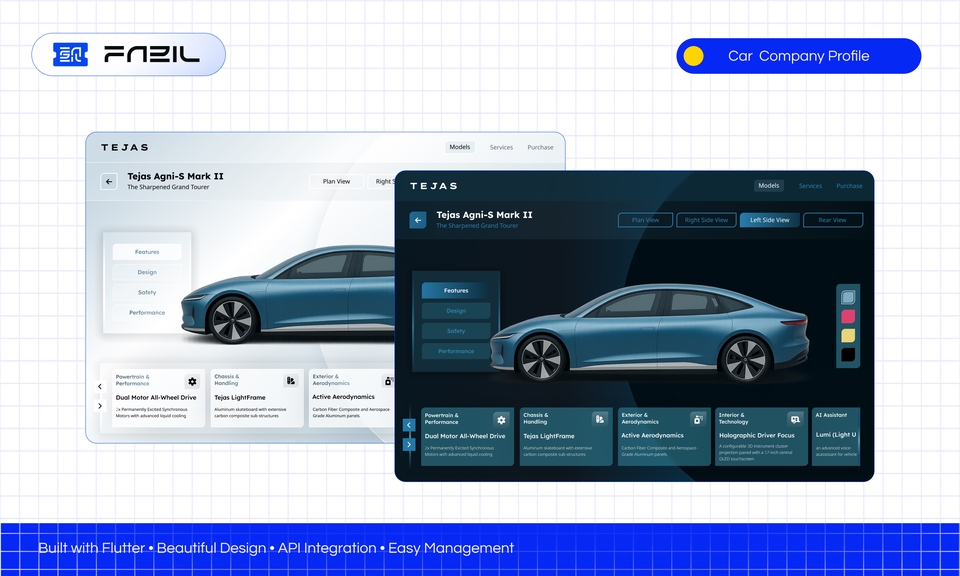Select Features in the sidebar menu
The width and height of the screenshot is (960, 576).
coord(457,290)
